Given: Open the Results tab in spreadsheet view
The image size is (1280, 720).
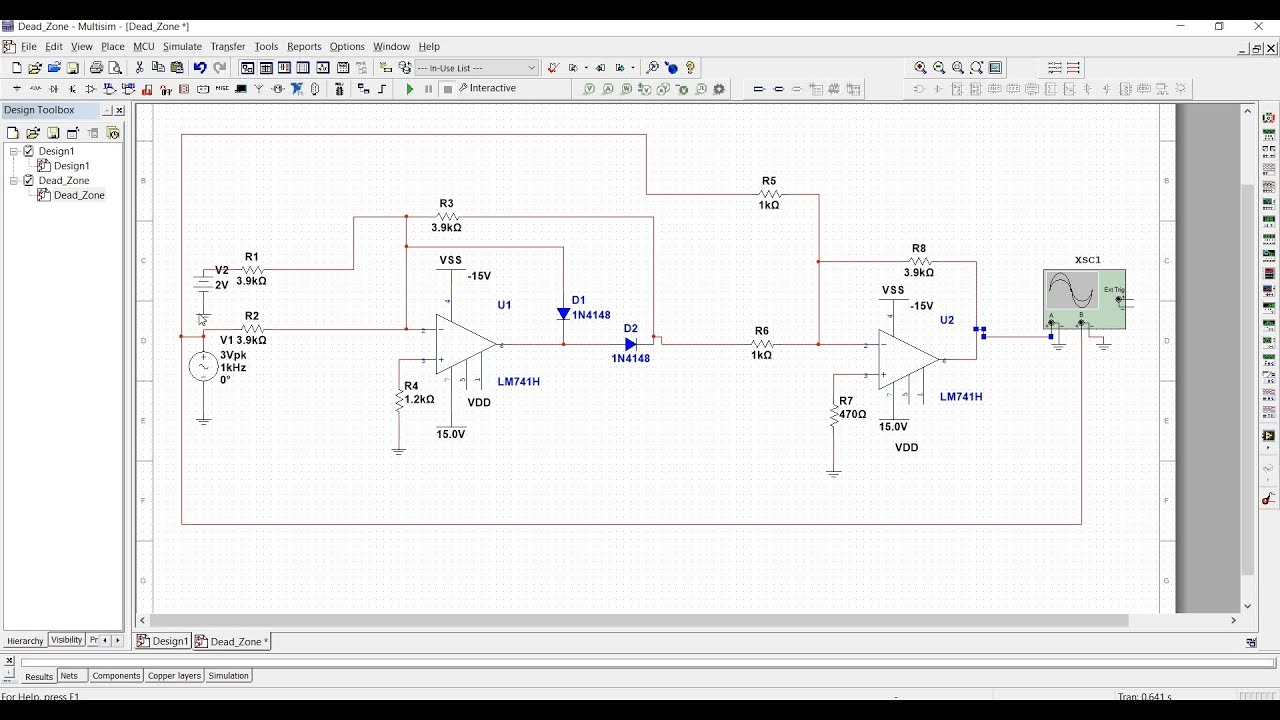Looking at the screenshot, I should pos(38,677).
